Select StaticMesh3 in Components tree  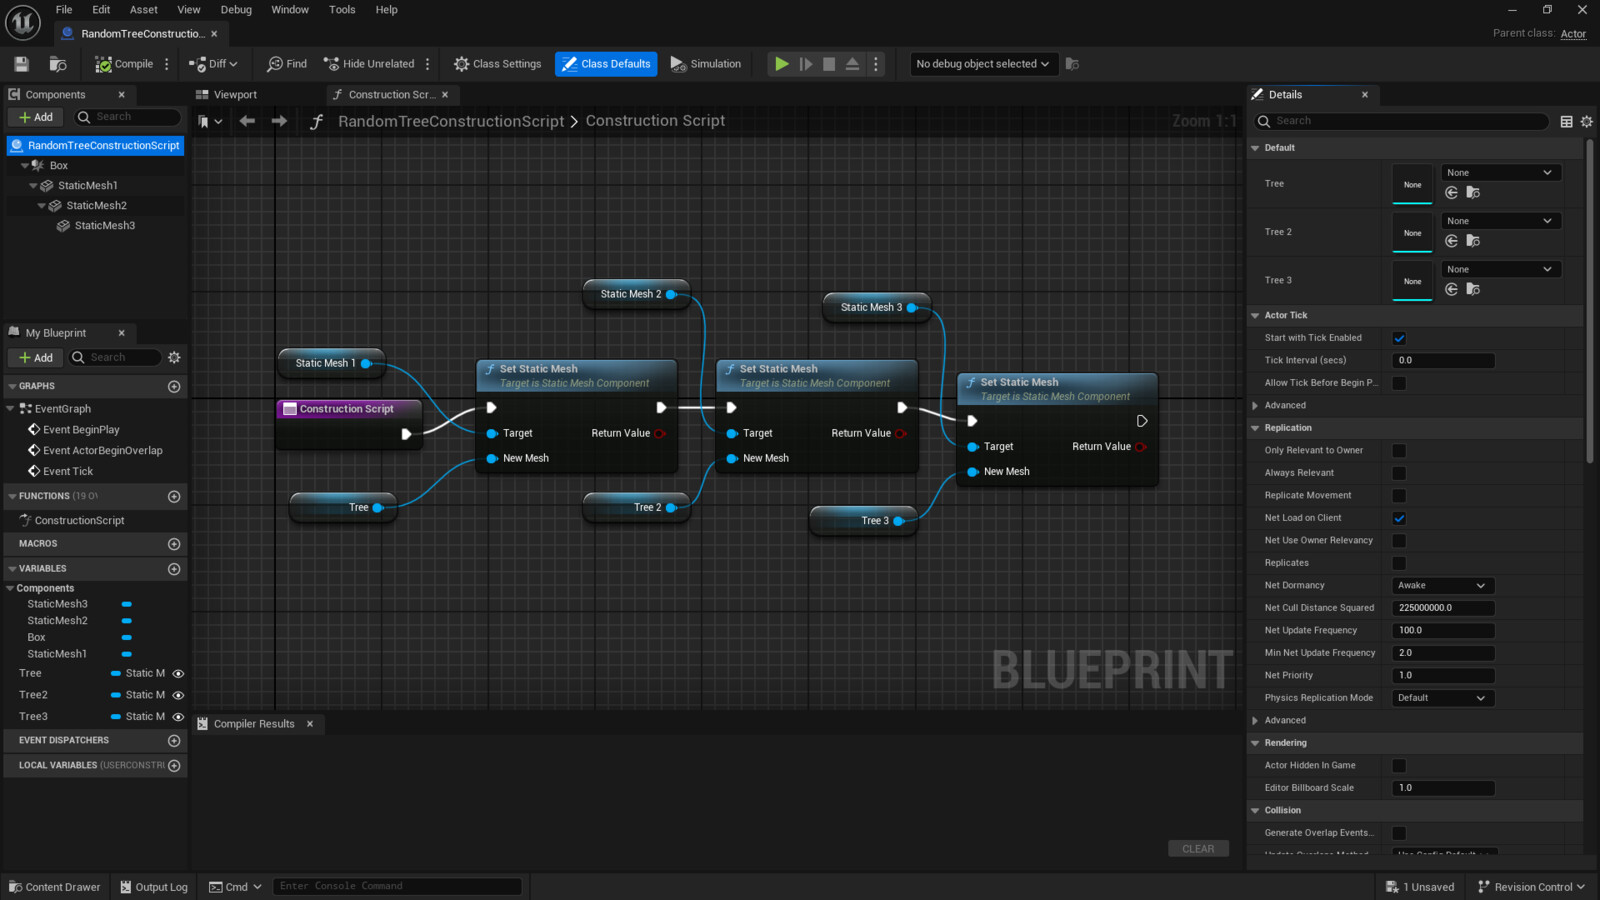point(104,226)
